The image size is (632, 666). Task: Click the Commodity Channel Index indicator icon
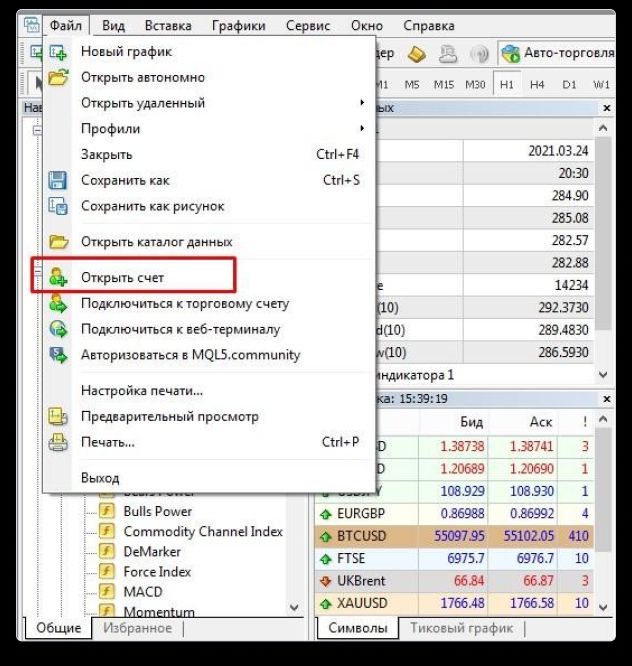[107, 531]
